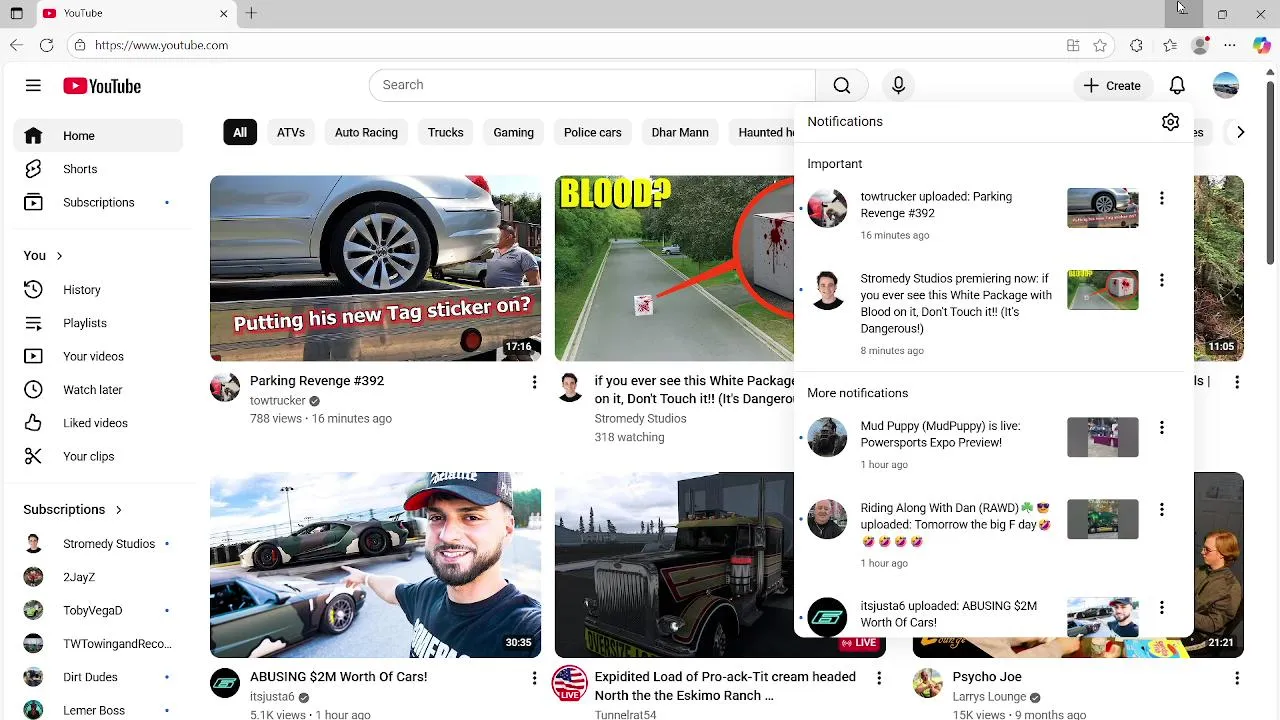The height and width of the screenshot is (720, 1280).
Task: Open the Copilot sidebar icon
Action: 1262,45
